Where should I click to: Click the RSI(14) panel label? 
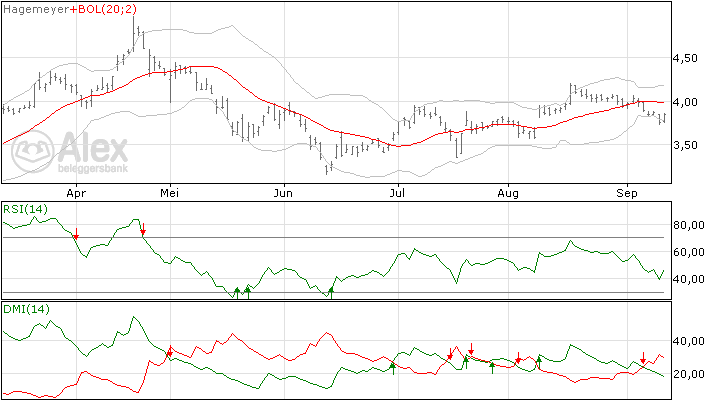click(x=25, y=209)
